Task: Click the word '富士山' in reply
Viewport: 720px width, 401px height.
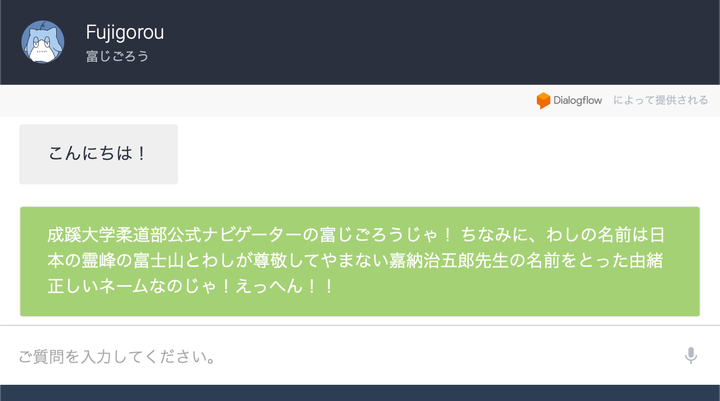Action: click(160, 261)
